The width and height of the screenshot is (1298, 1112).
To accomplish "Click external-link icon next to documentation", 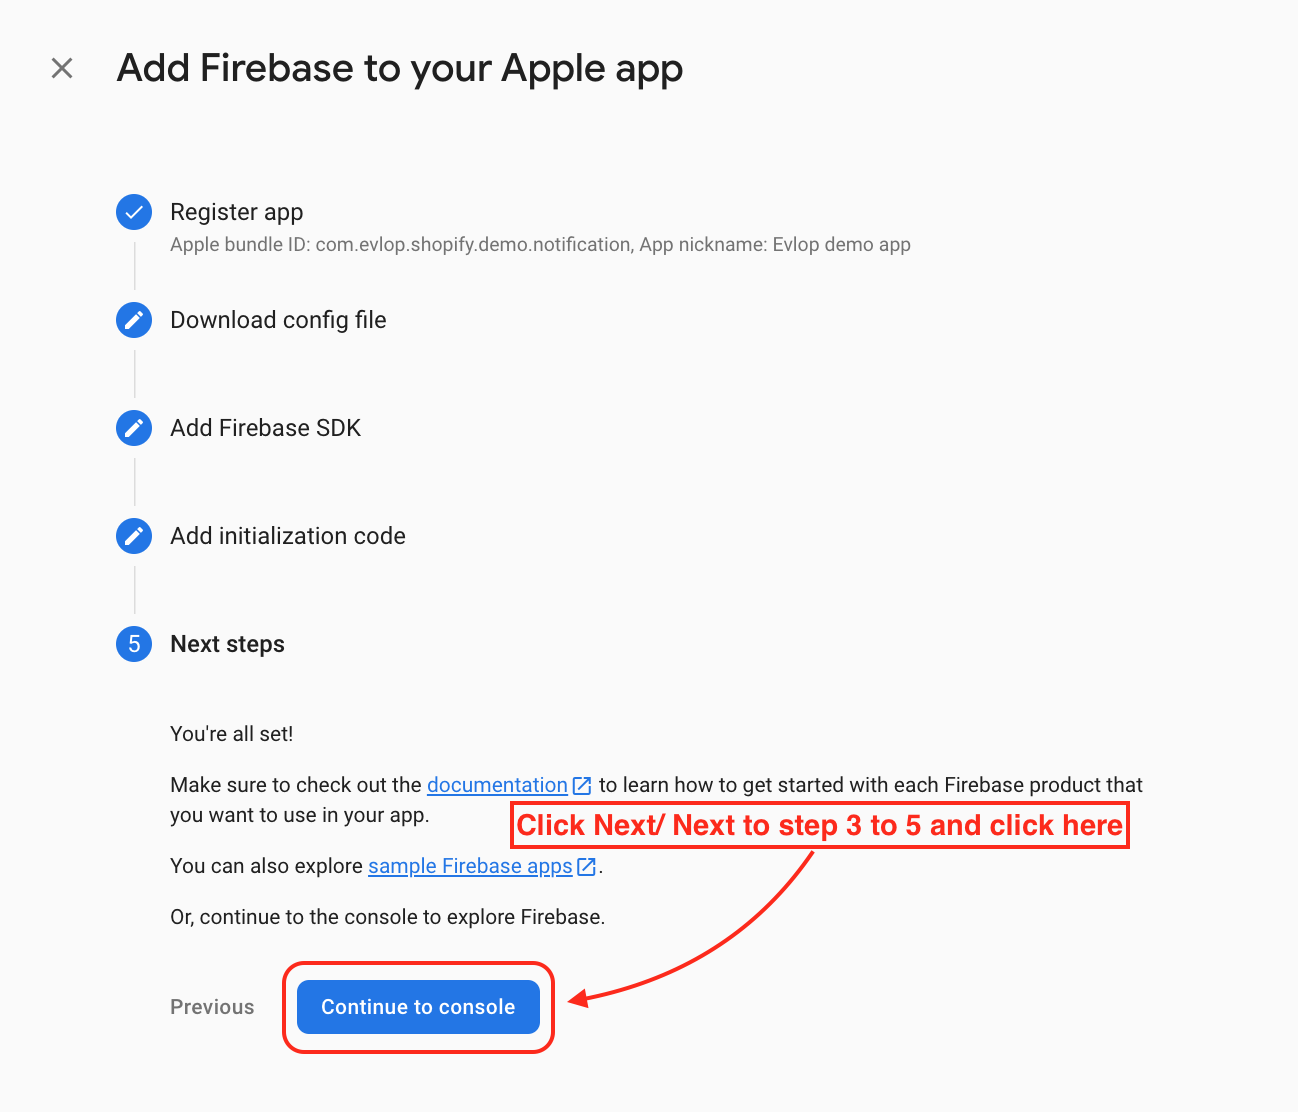I will [x=582, y=786].
